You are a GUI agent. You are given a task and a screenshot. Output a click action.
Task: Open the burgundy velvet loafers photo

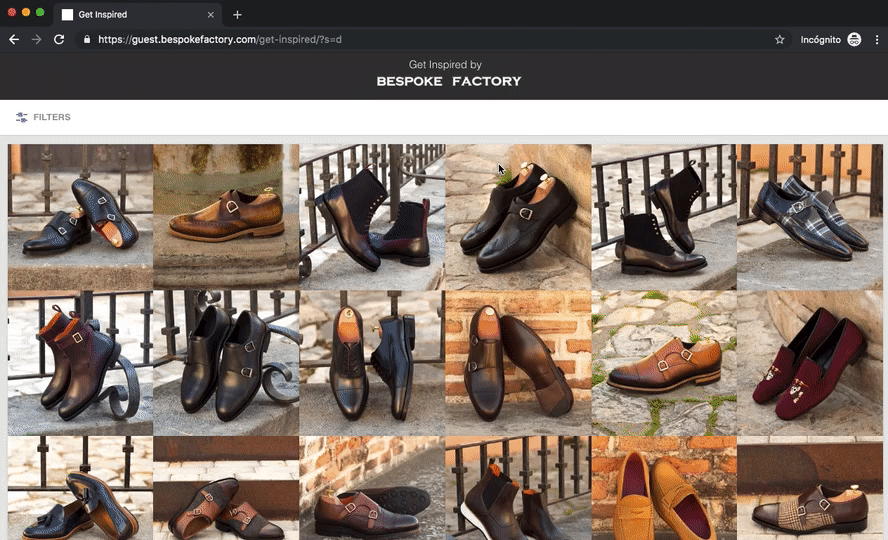(810, 362)
